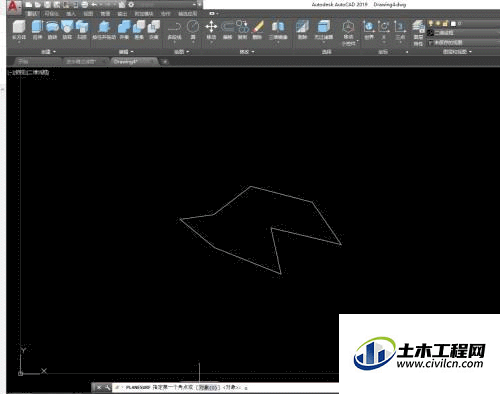
Task: Select the Revolve (旋转) tool
Action: pos(52,30)
